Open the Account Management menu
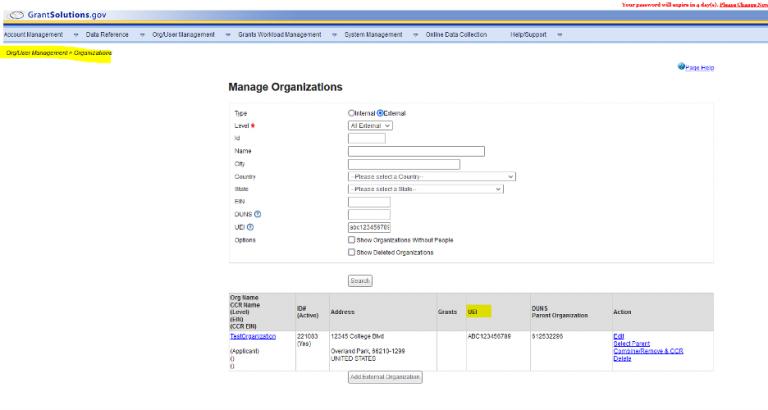The height and width of the screenshot is (410, 768). pyautogui.click(x=34, y=35)
